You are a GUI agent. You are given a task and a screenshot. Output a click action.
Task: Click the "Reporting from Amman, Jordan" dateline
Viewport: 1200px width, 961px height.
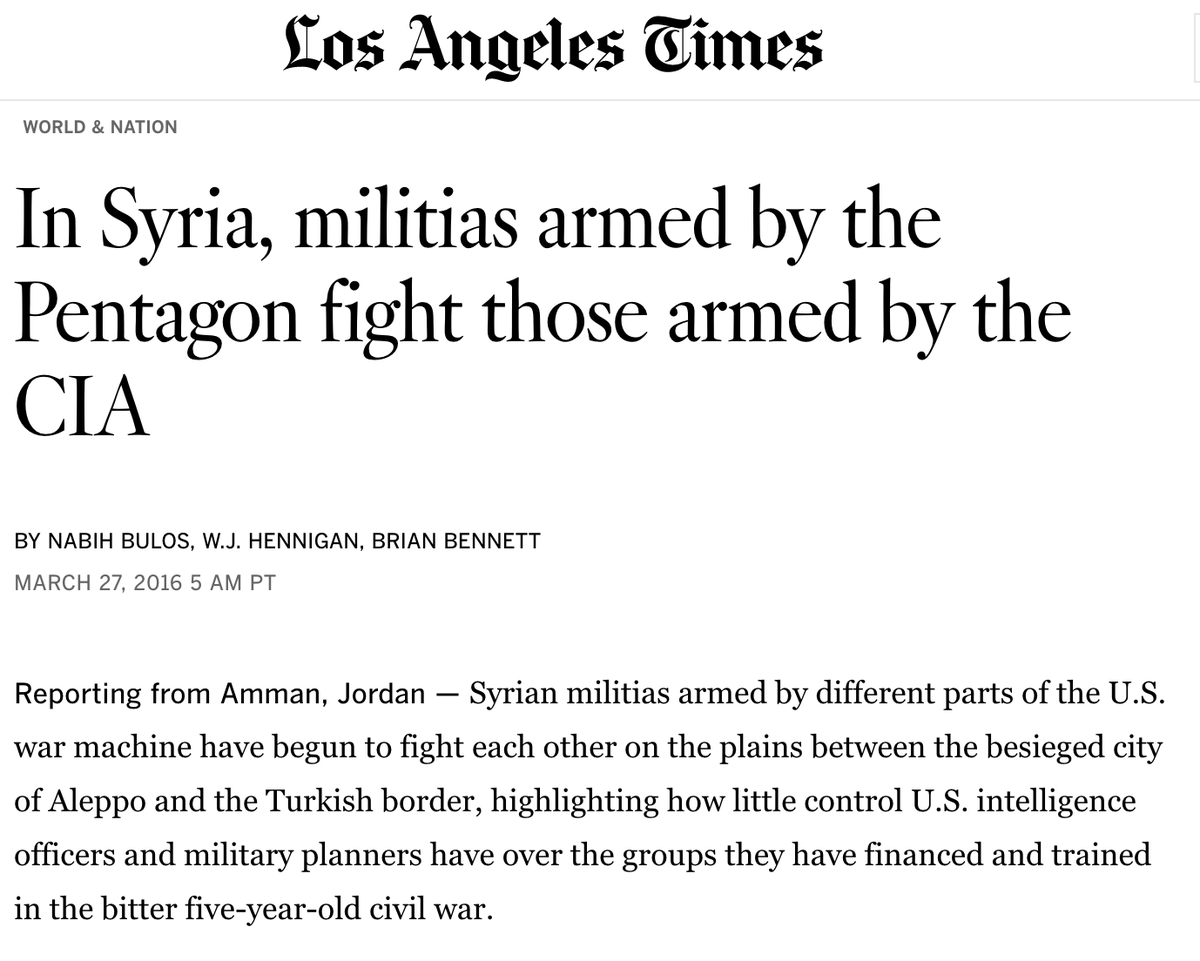point(219,695)
